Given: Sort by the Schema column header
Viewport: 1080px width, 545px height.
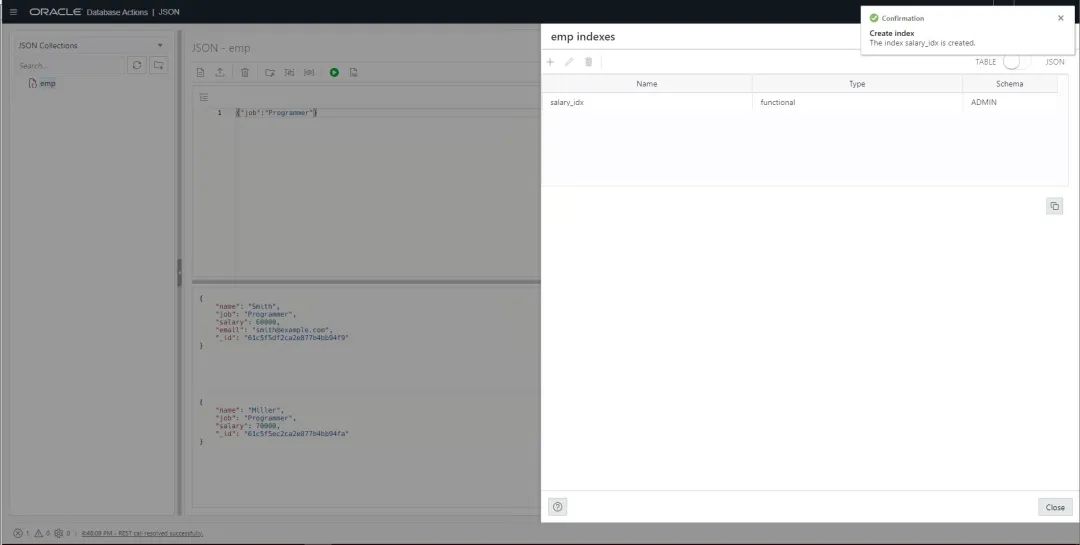Looking at the screenshot, I should click(x=1010, y=84).
